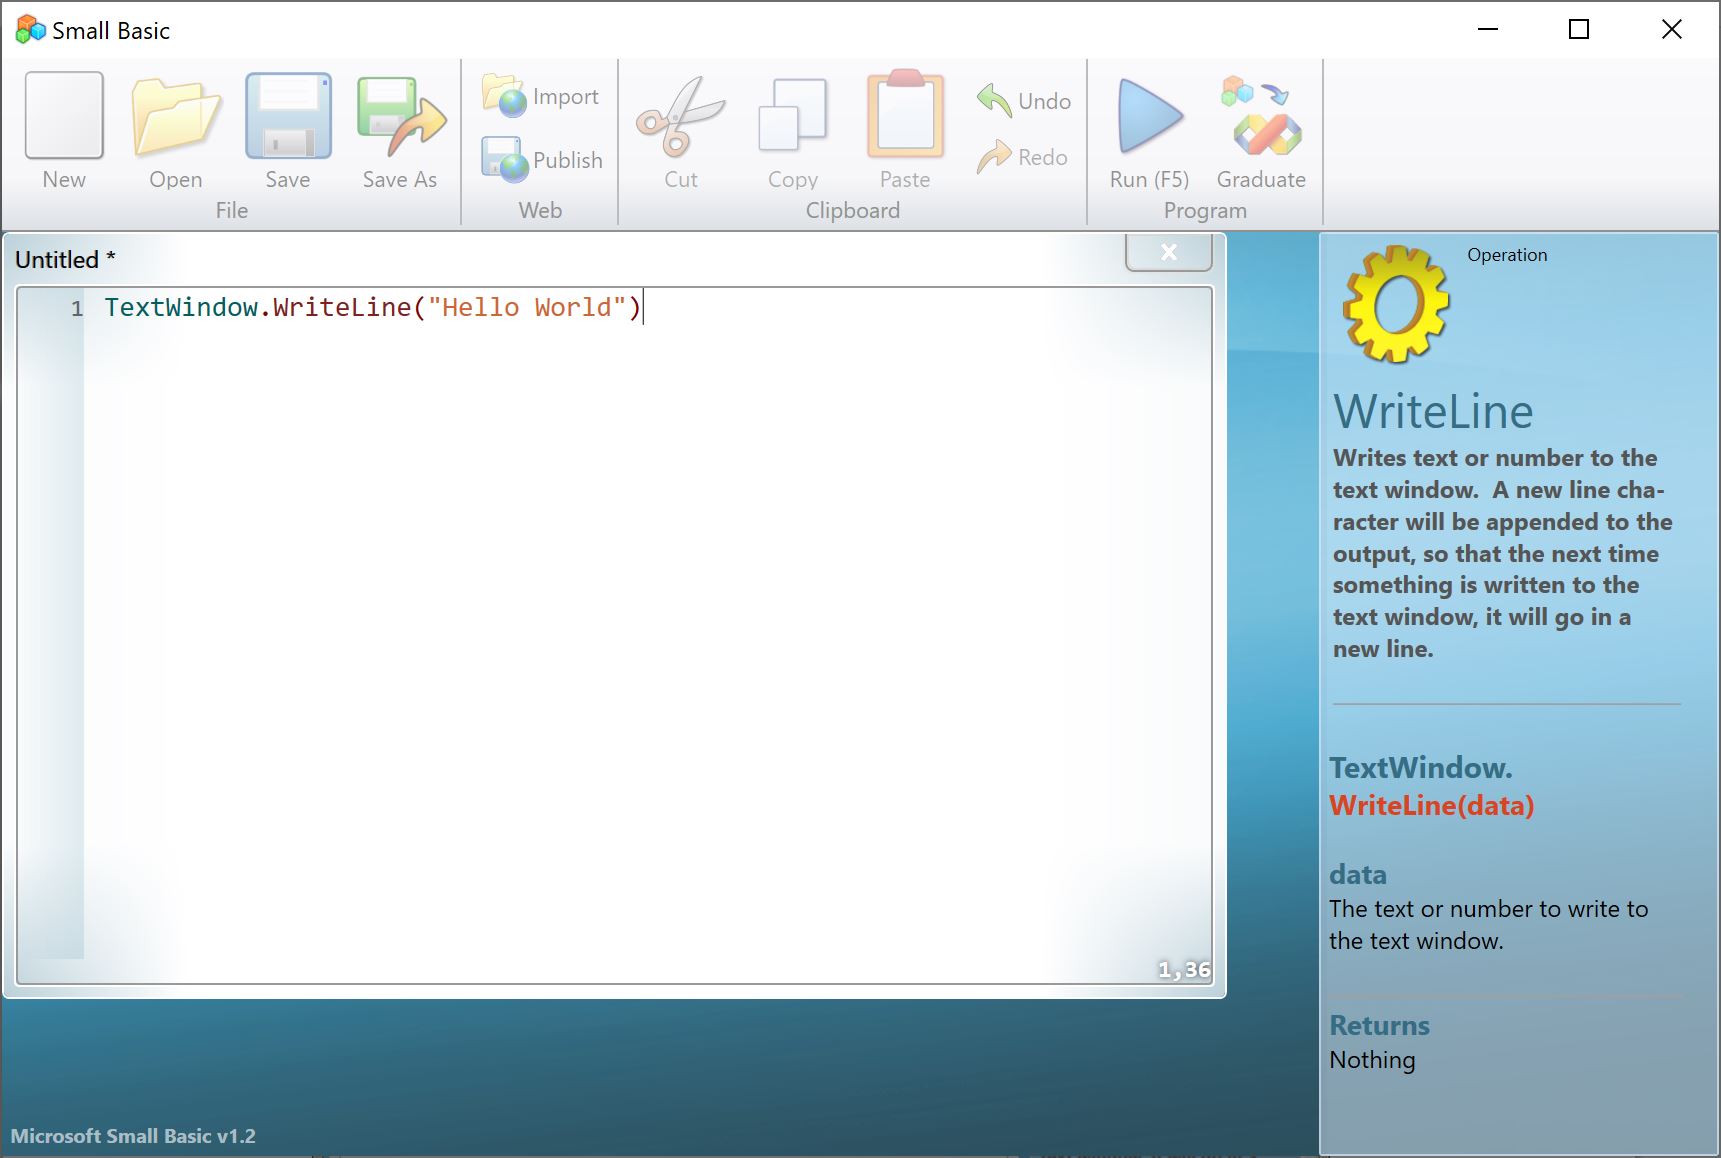Paste from clipboard with Paste icon
The height and width of the screenshot is (1158, 1721).
905,114
